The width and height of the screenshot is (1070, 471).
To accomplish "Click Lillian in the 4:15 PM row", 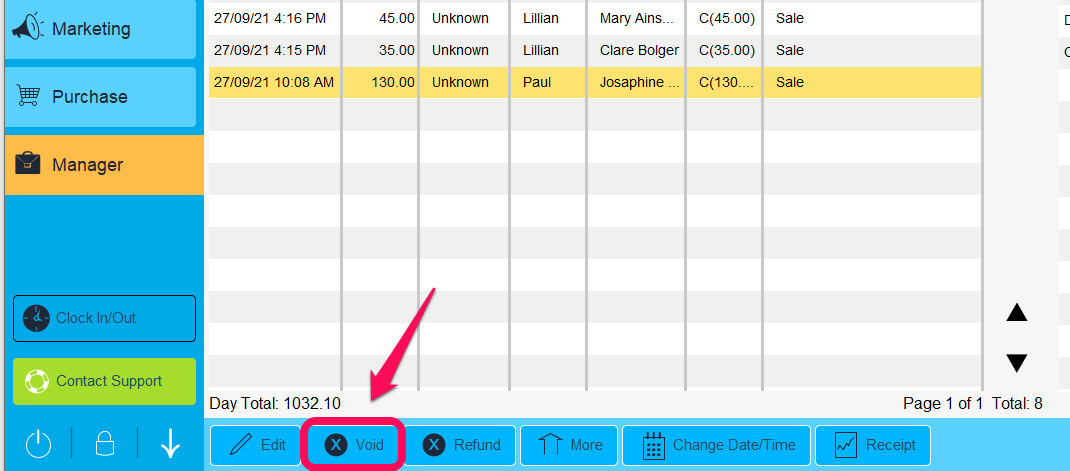I will [540, 51].
